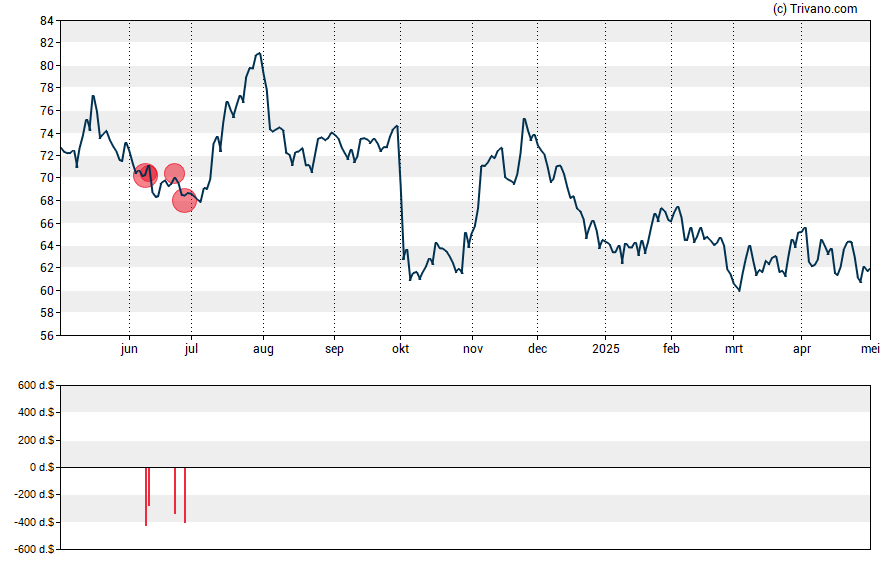Click the '80' price axis value

click(46, 66)
